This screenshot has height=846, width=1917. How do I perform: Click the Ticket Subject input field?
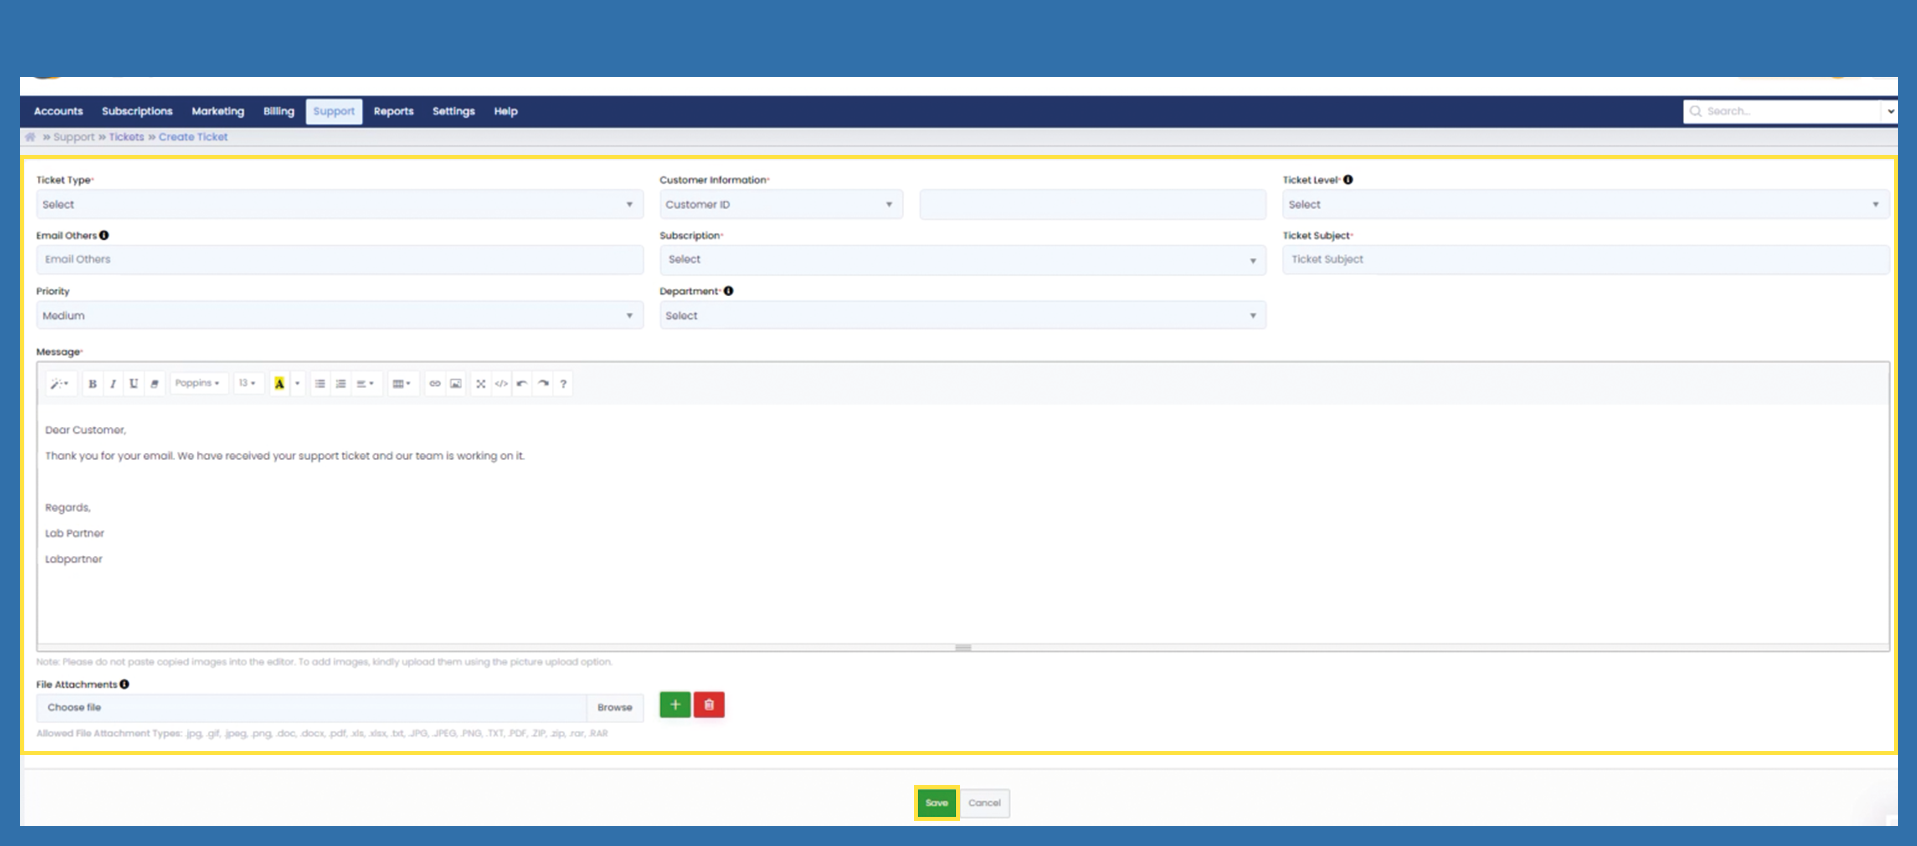pos(1585,260)
